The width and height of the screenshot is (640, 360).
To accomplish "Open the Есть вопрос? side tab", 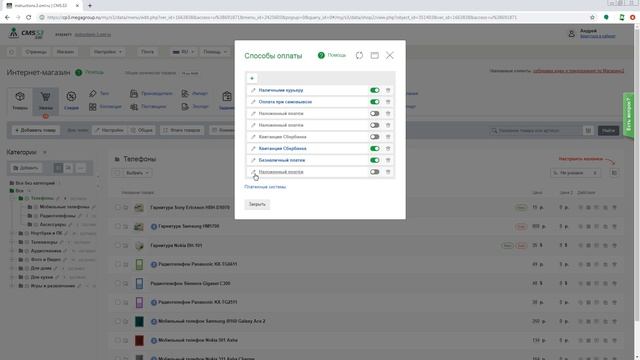I will (629, 114).
